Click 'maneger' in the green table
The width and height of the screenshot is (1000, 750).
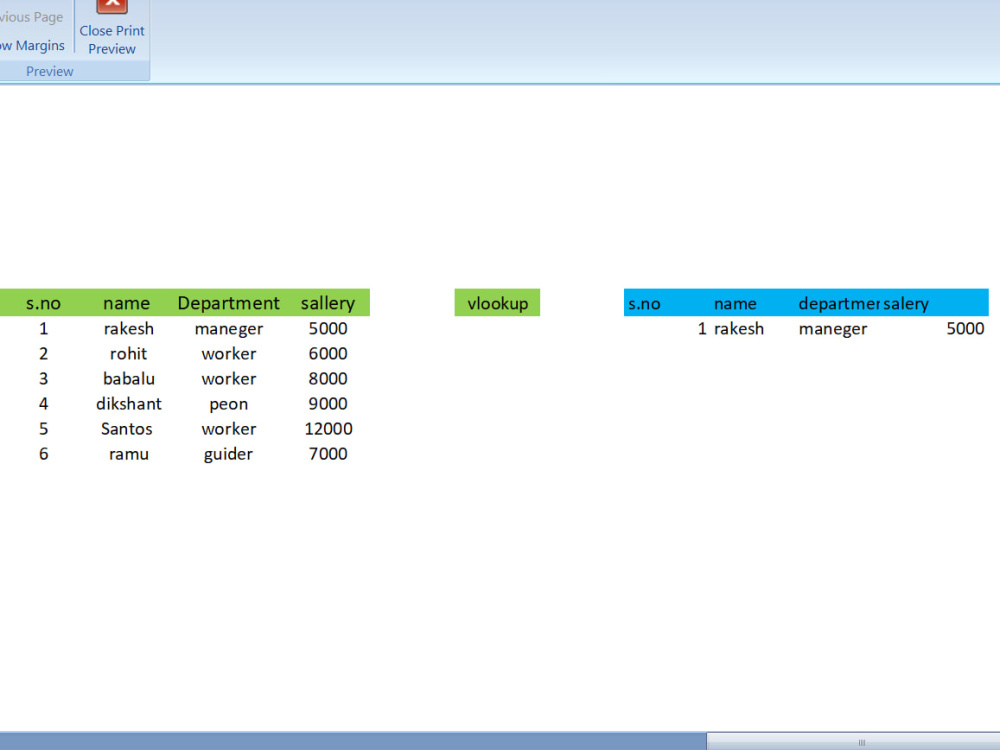228,328
